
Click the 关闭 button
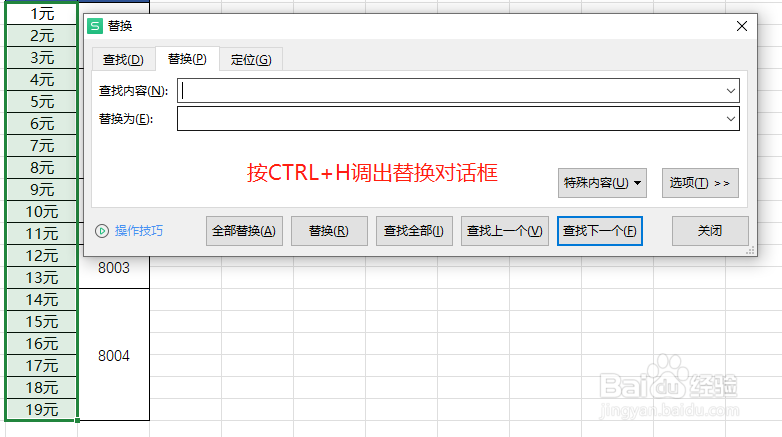coord(710,231)
